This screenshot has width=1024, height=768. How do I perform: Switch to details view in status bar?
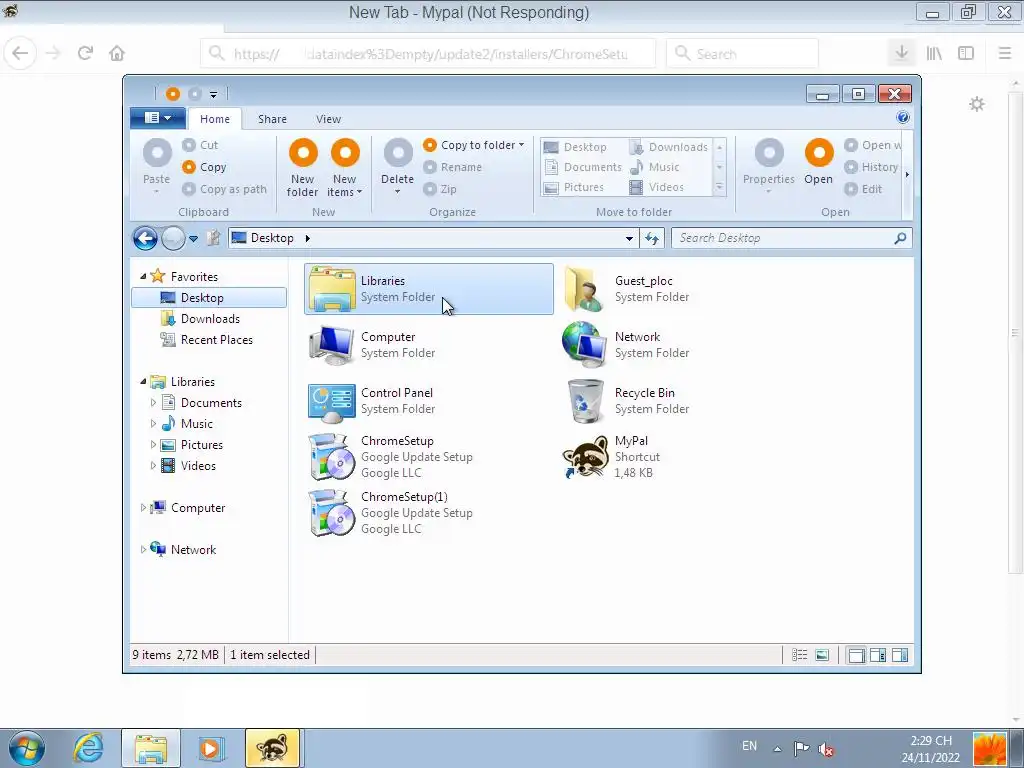point(799,655)
